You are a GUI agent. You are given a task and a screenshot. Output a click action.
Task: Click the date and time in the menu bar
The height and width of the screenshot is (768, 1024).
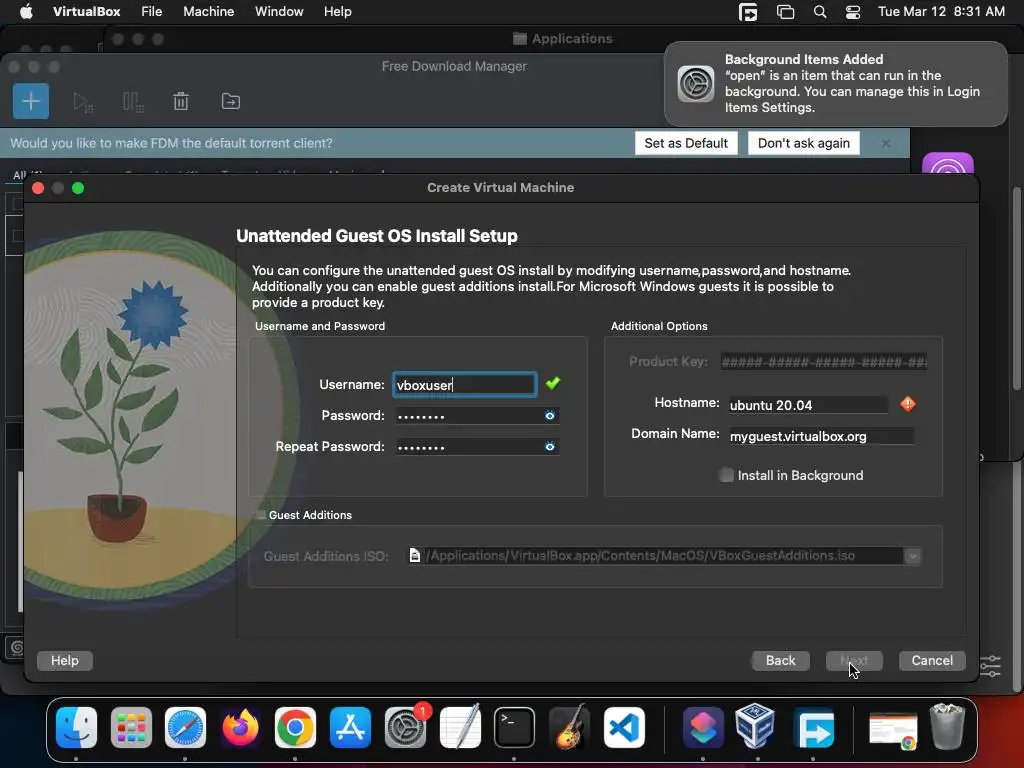(x=941, y=12)
